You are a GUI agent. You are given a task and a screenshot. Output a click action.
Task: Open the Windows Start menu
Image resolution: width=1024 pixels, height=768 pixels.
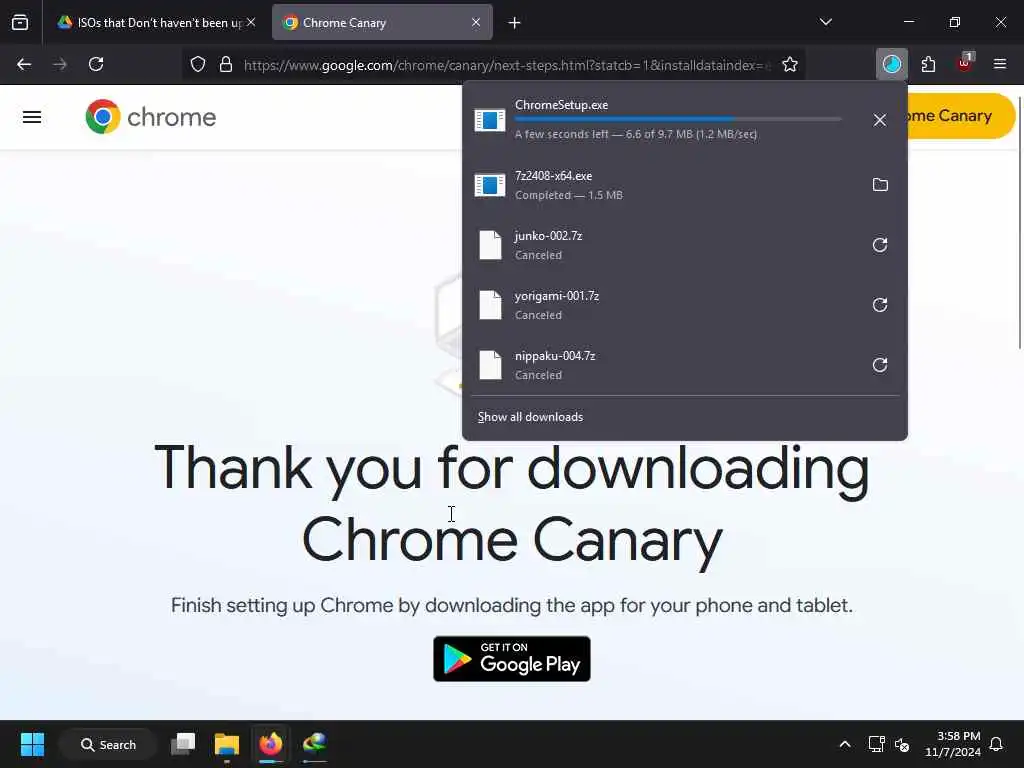pos(33,744)
